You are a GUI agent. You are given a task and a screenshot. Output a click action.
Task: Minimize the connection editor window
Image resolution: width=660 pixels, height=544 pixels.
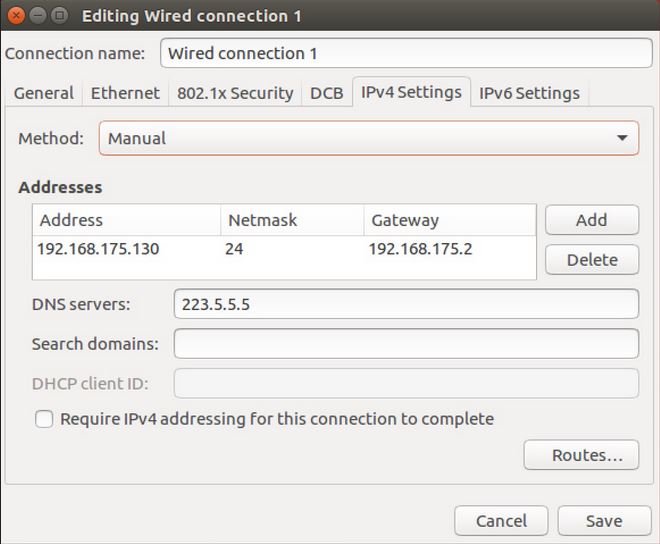[x=37, y=16]
